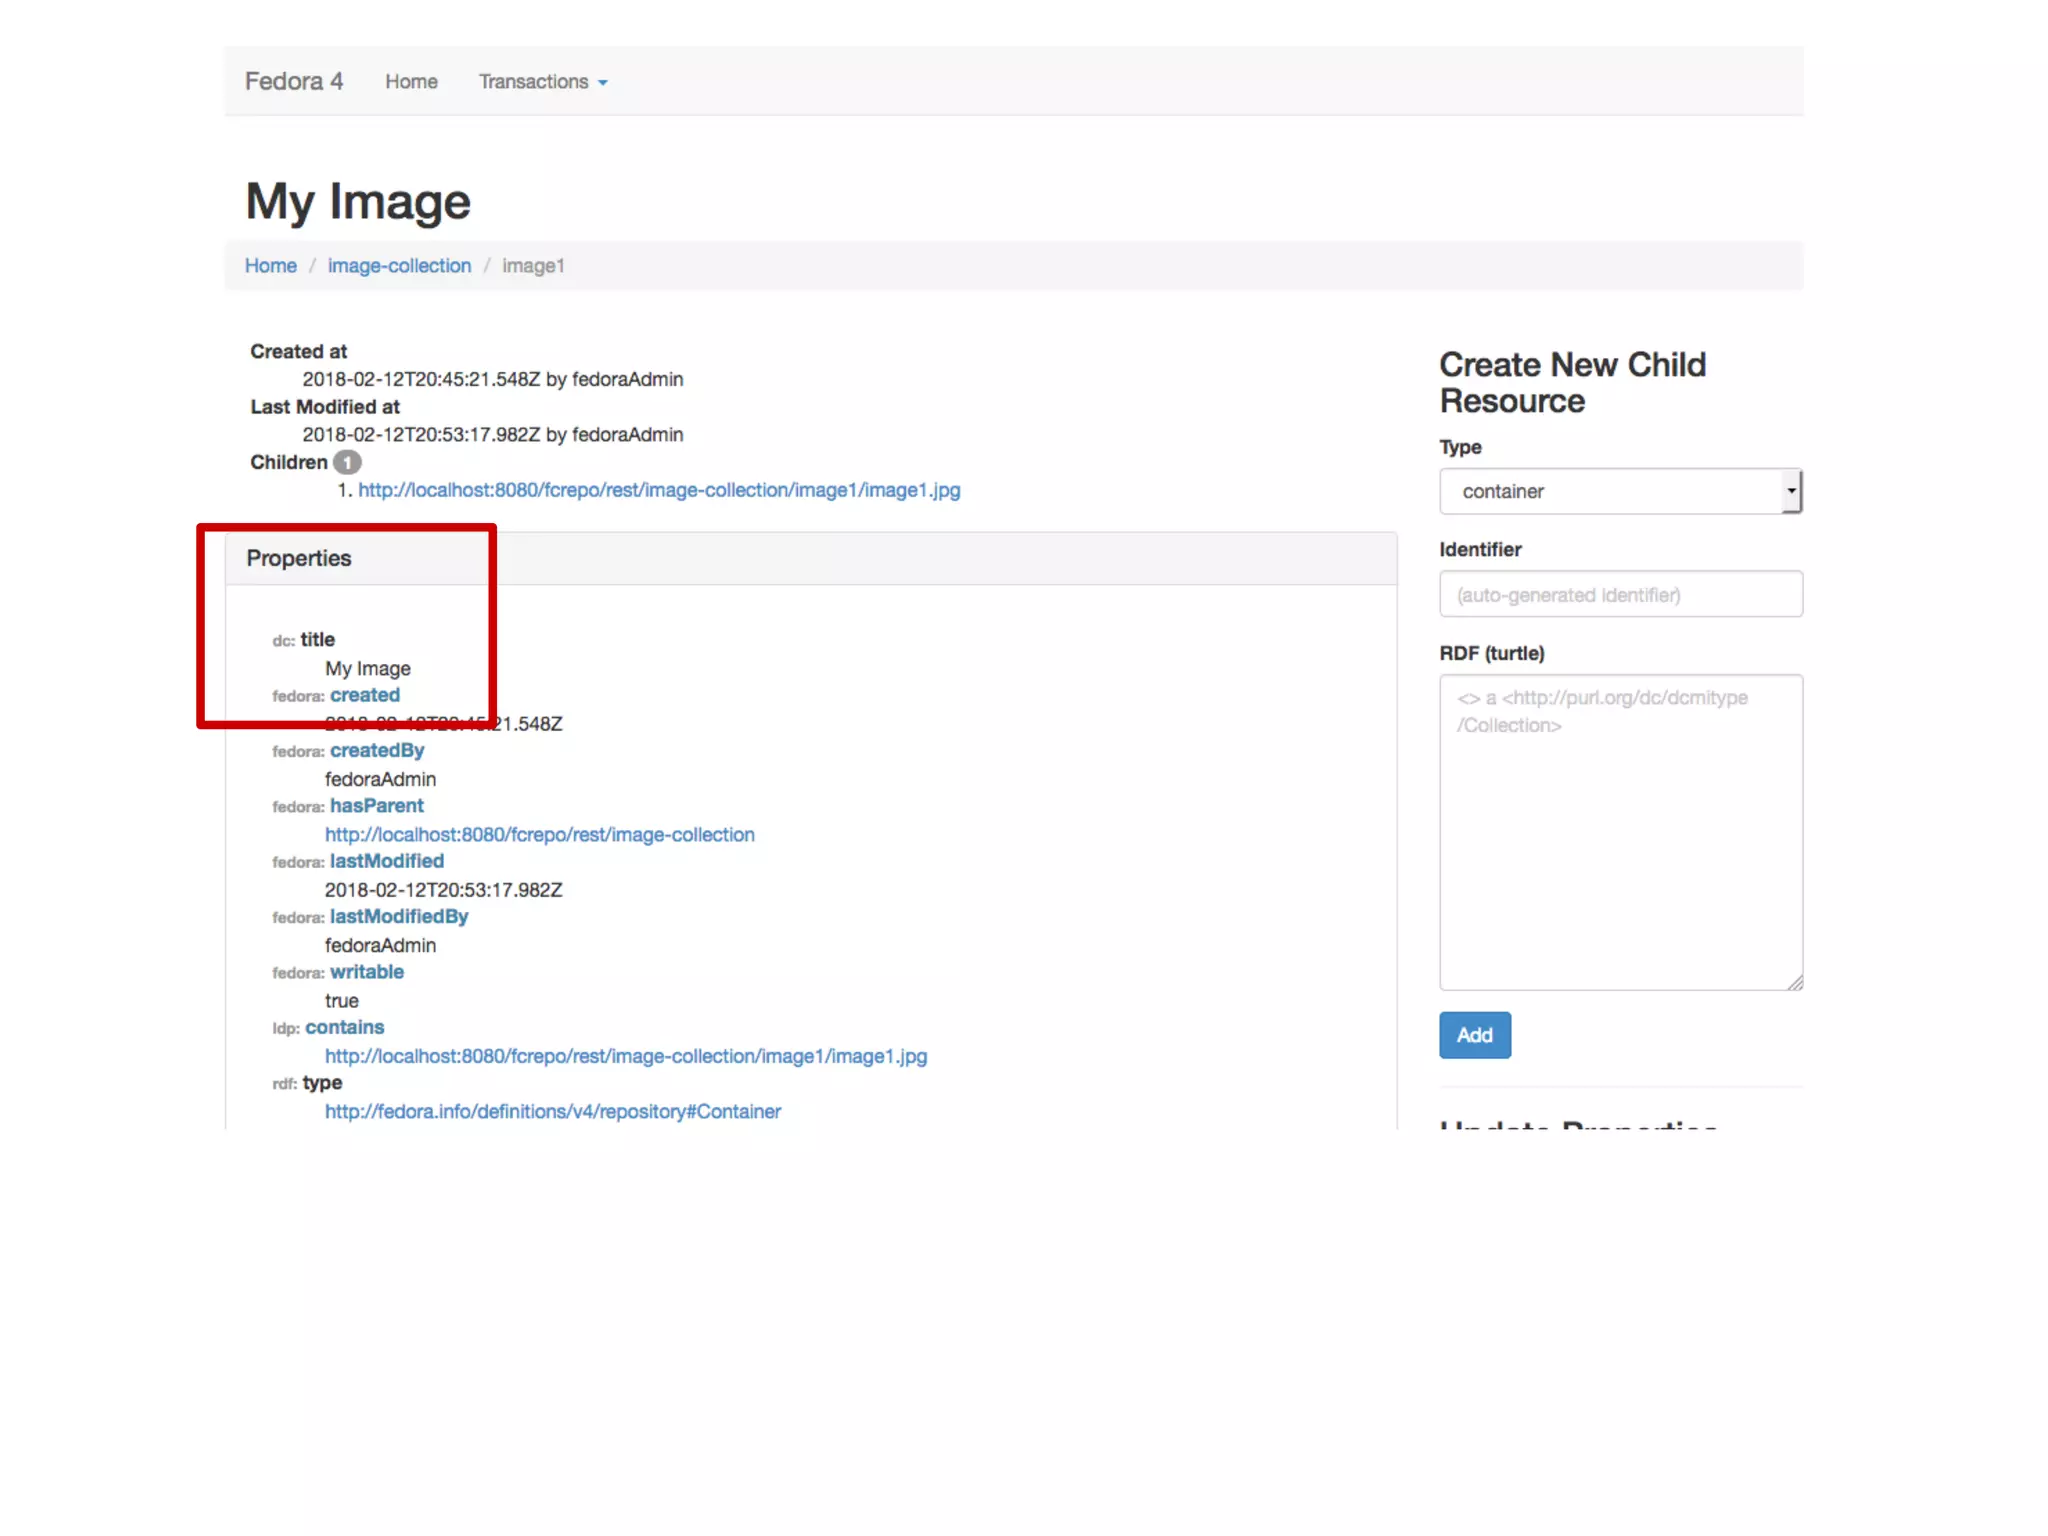Click the Properties panel heading

point(298,558)
